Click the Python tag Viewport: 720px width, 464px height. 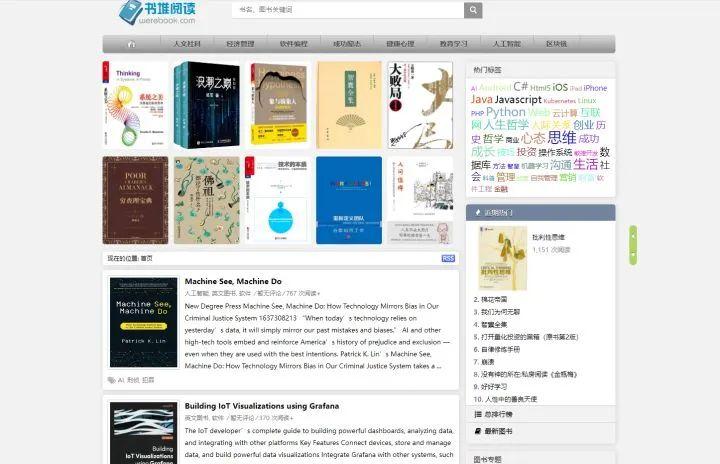[506, 112]
